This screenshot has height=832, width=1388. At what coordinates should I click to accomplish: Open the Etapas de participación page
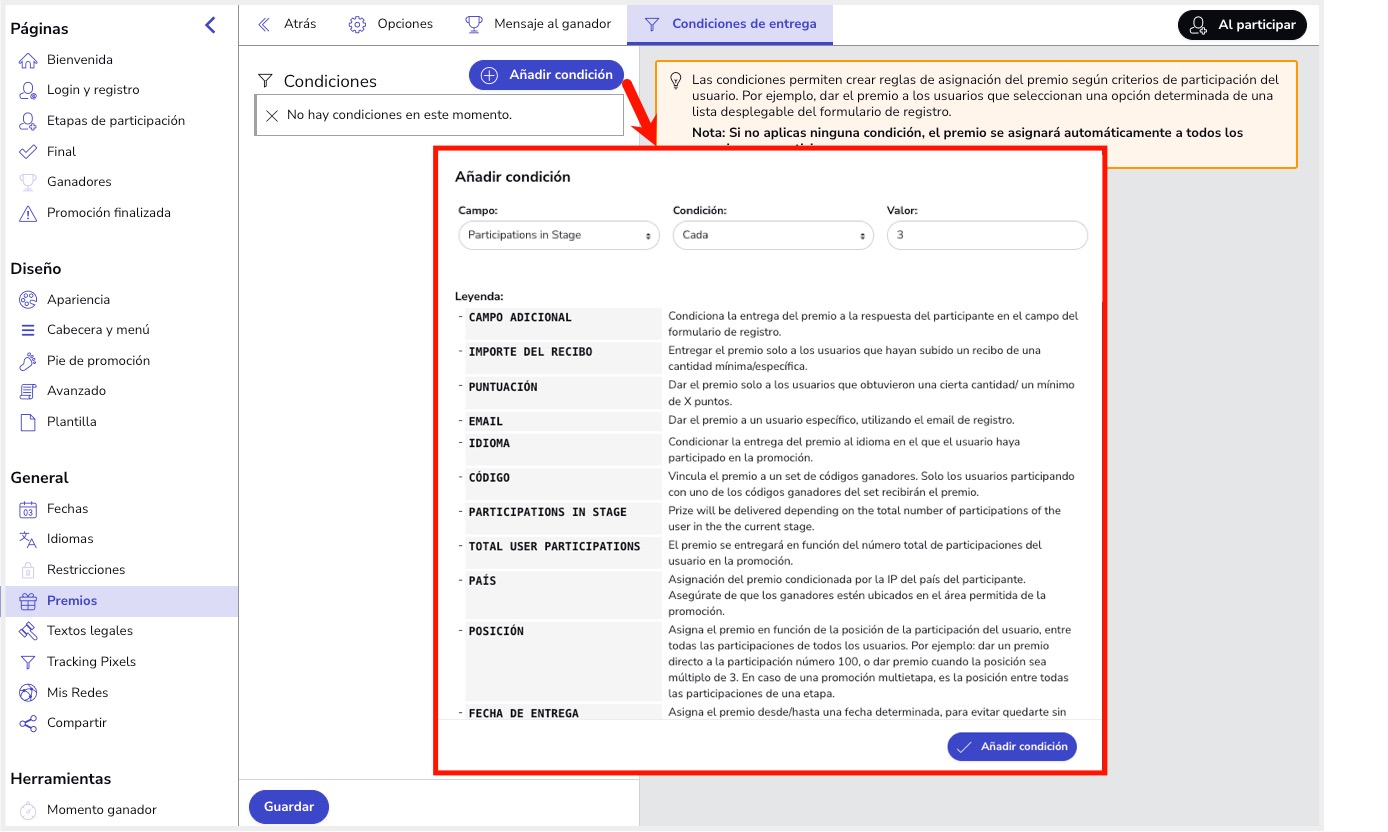point(116,121)
